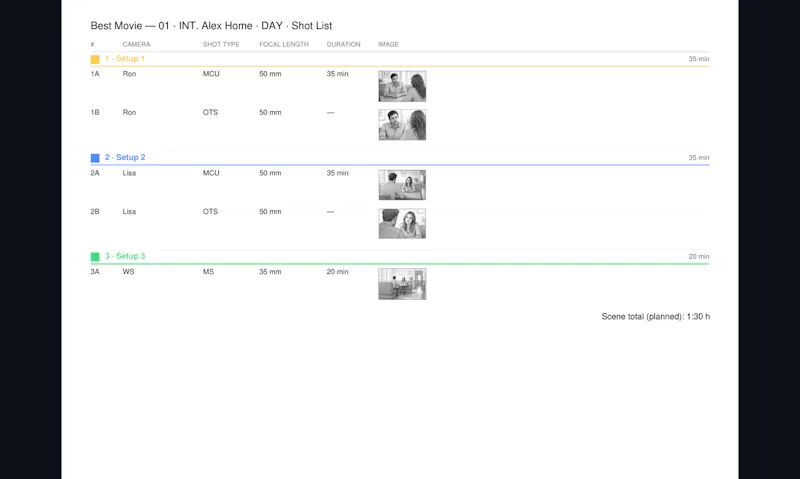Select the '3 · Setup 3' heading
Image resolution: width=800 pixels, height=479 pixels.
[125, 256]
